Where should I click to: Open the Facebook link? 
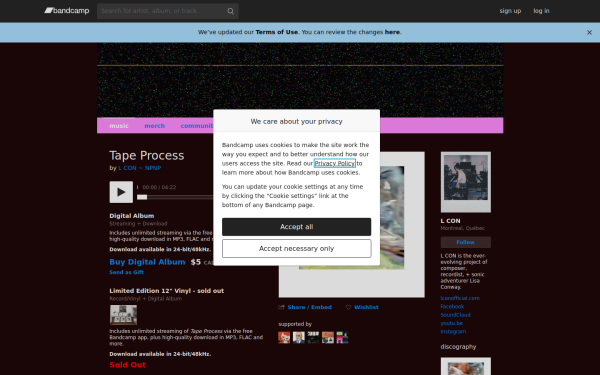pyautogui.click(x=452, y=307)
